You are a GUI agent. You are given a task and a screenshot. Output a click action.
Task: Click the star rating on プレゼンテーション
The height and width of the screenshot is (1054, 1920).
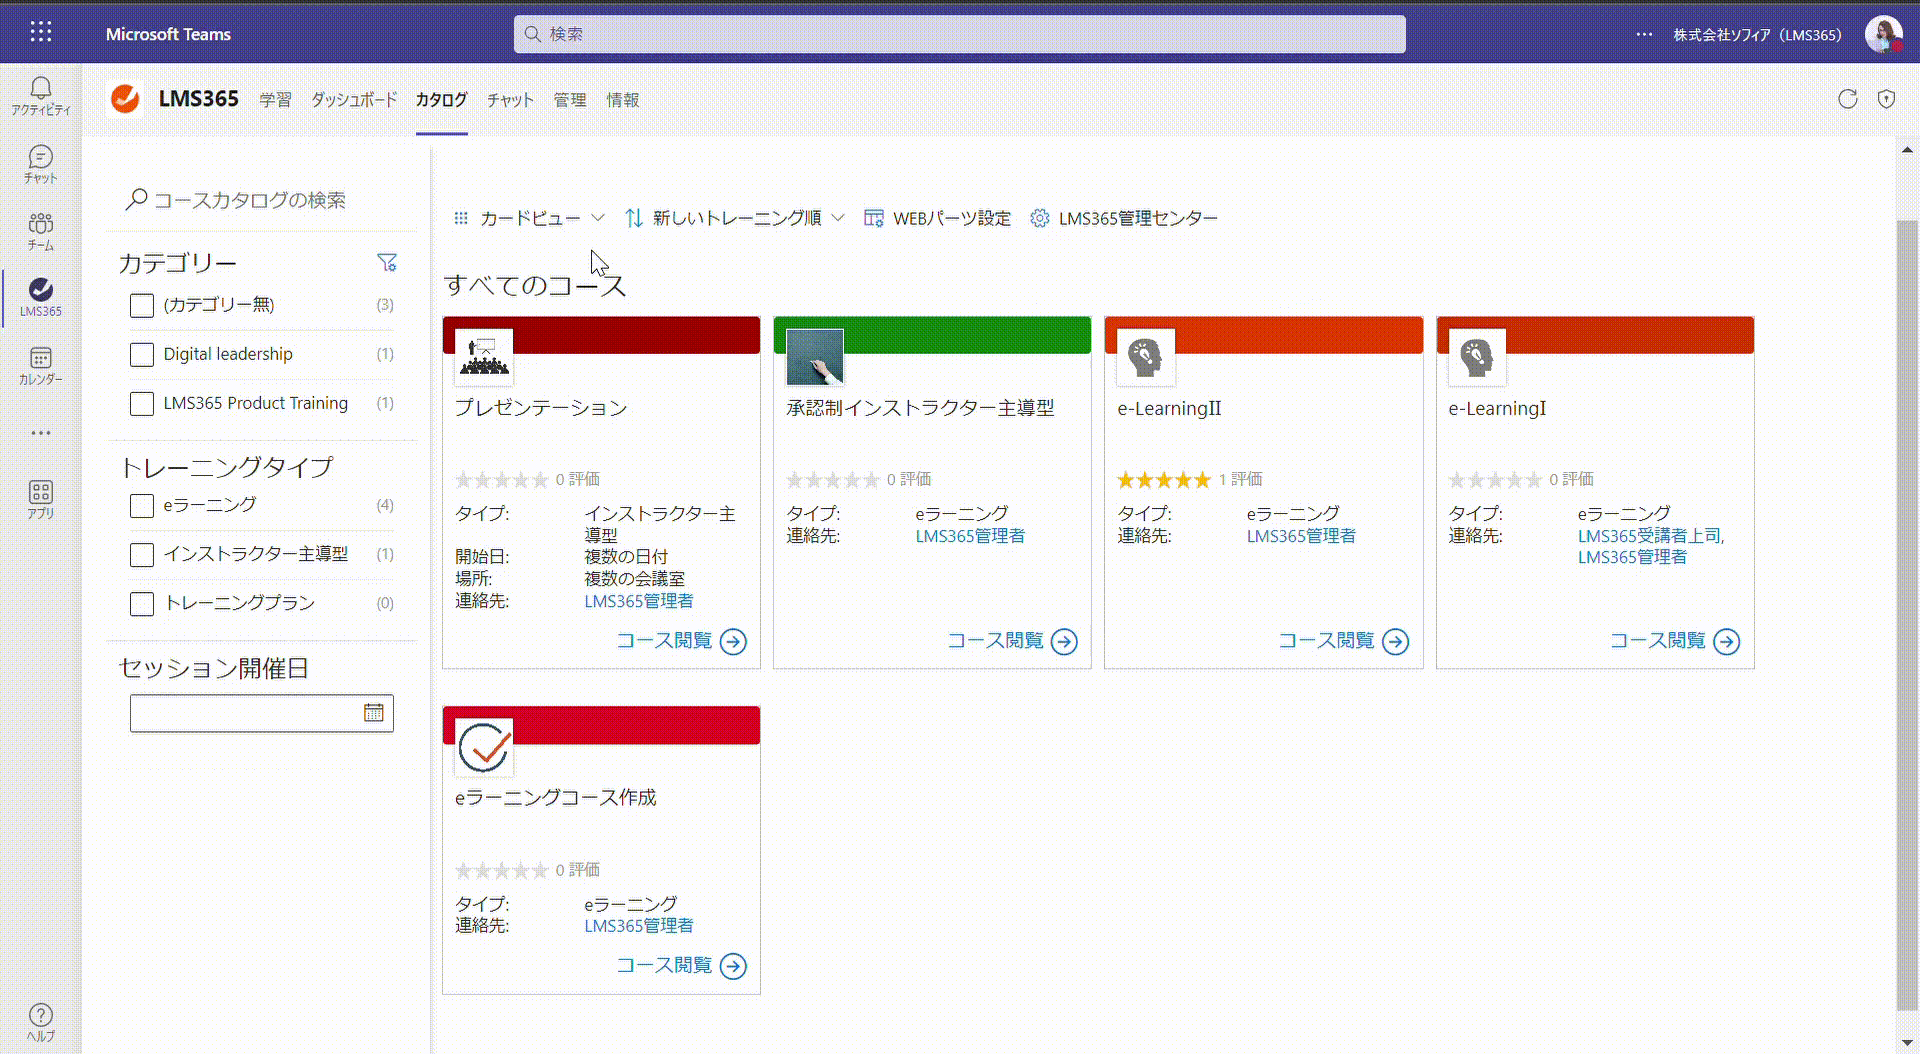pyautogui.click(x=502, y=480)
